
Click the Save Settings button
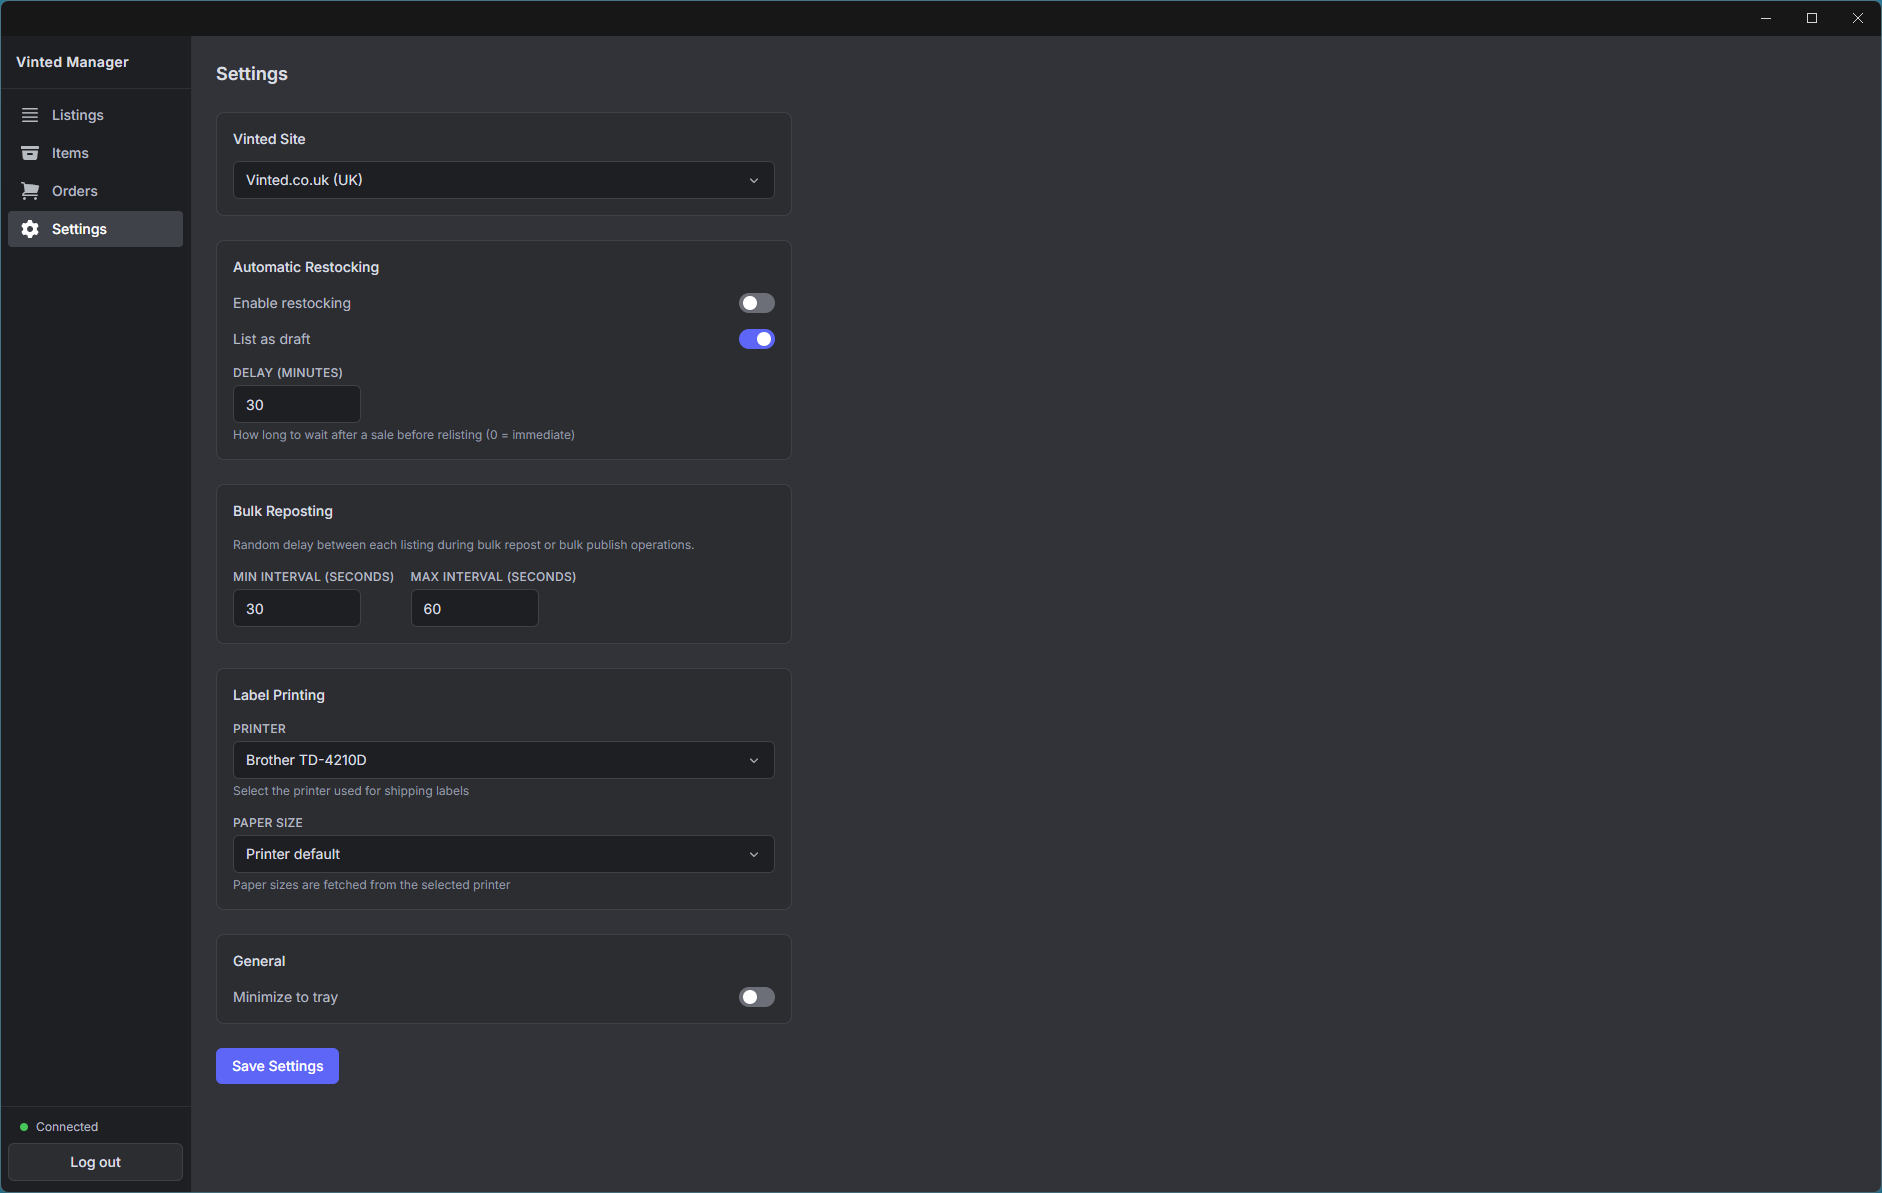(277, 1065)
